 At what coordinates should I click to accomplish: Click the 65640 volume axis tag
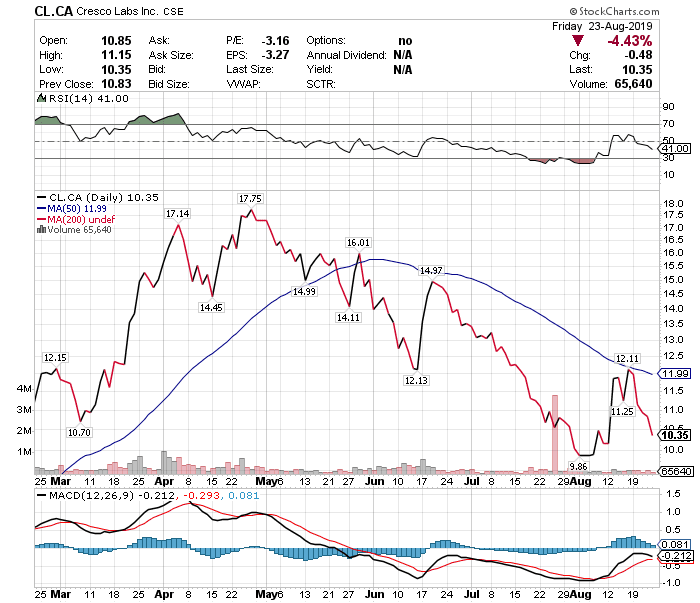pos(677,471)
